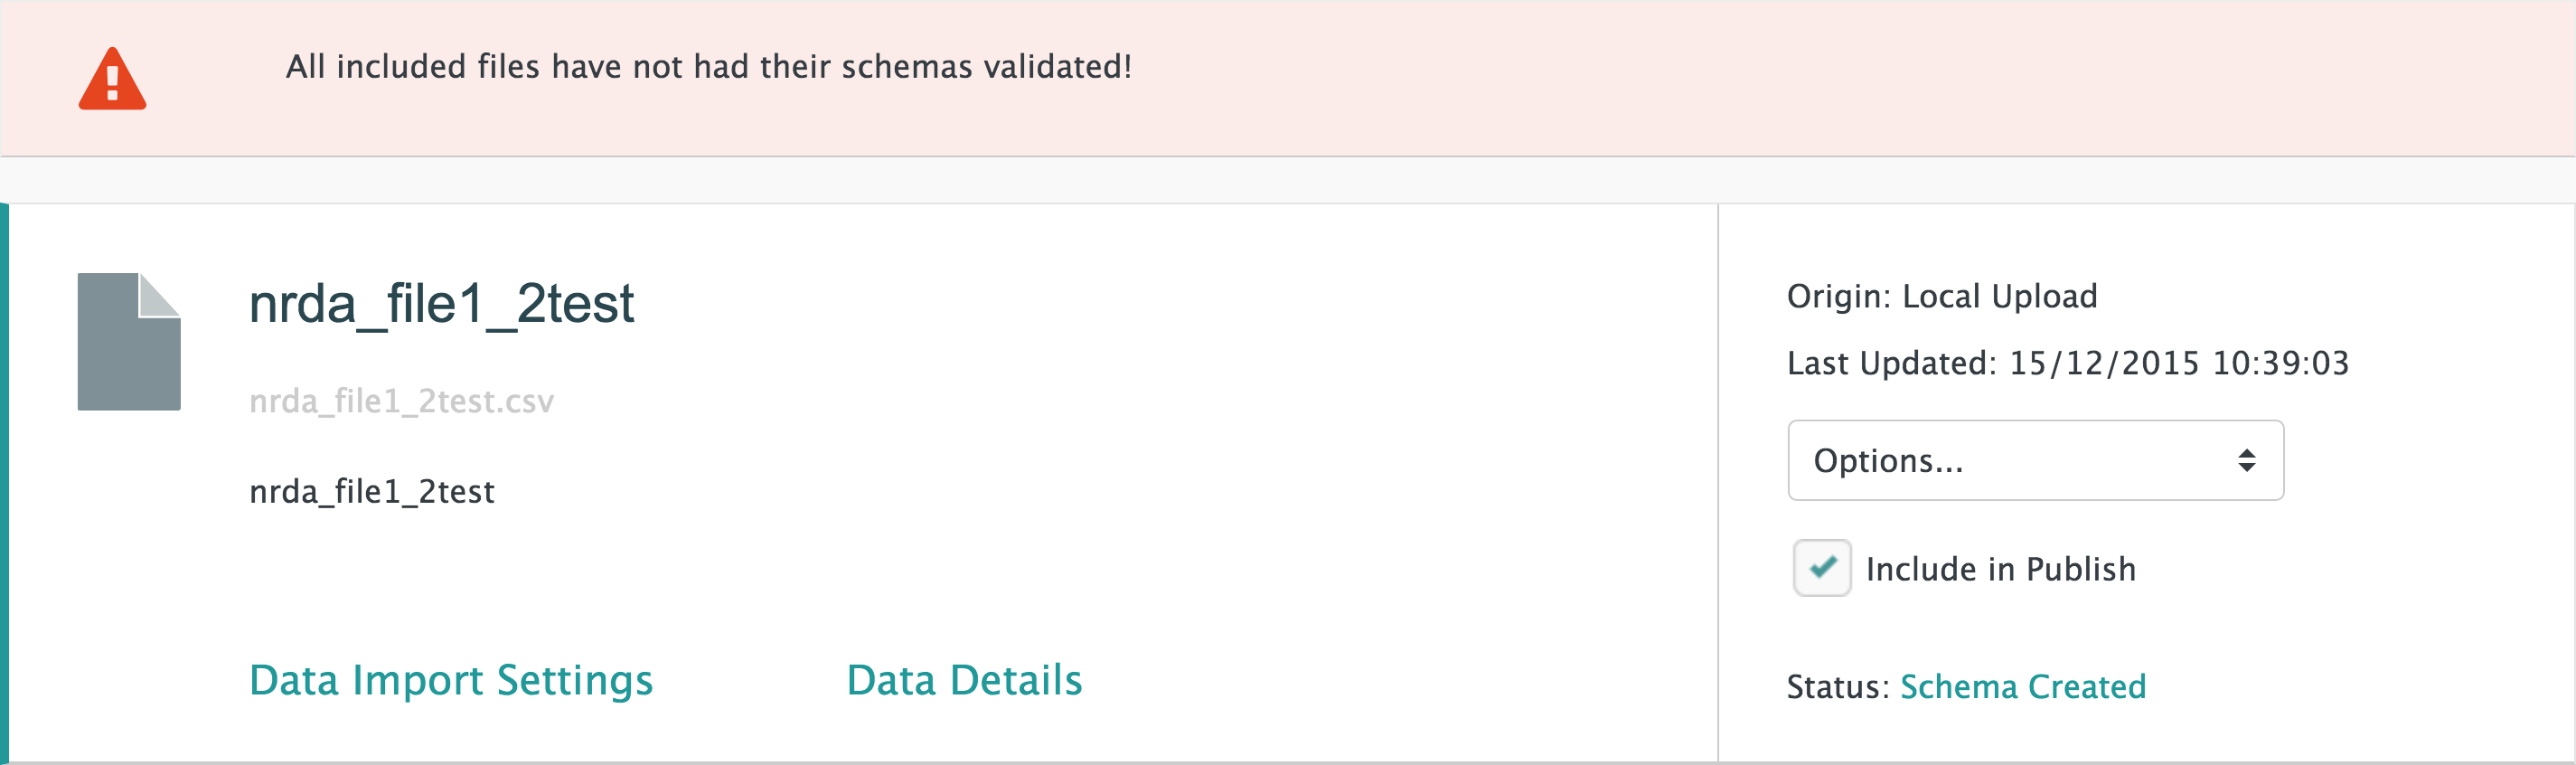
Task: Click the nrda_file1_2test description below the filename
Action: [x=372, y=491]
